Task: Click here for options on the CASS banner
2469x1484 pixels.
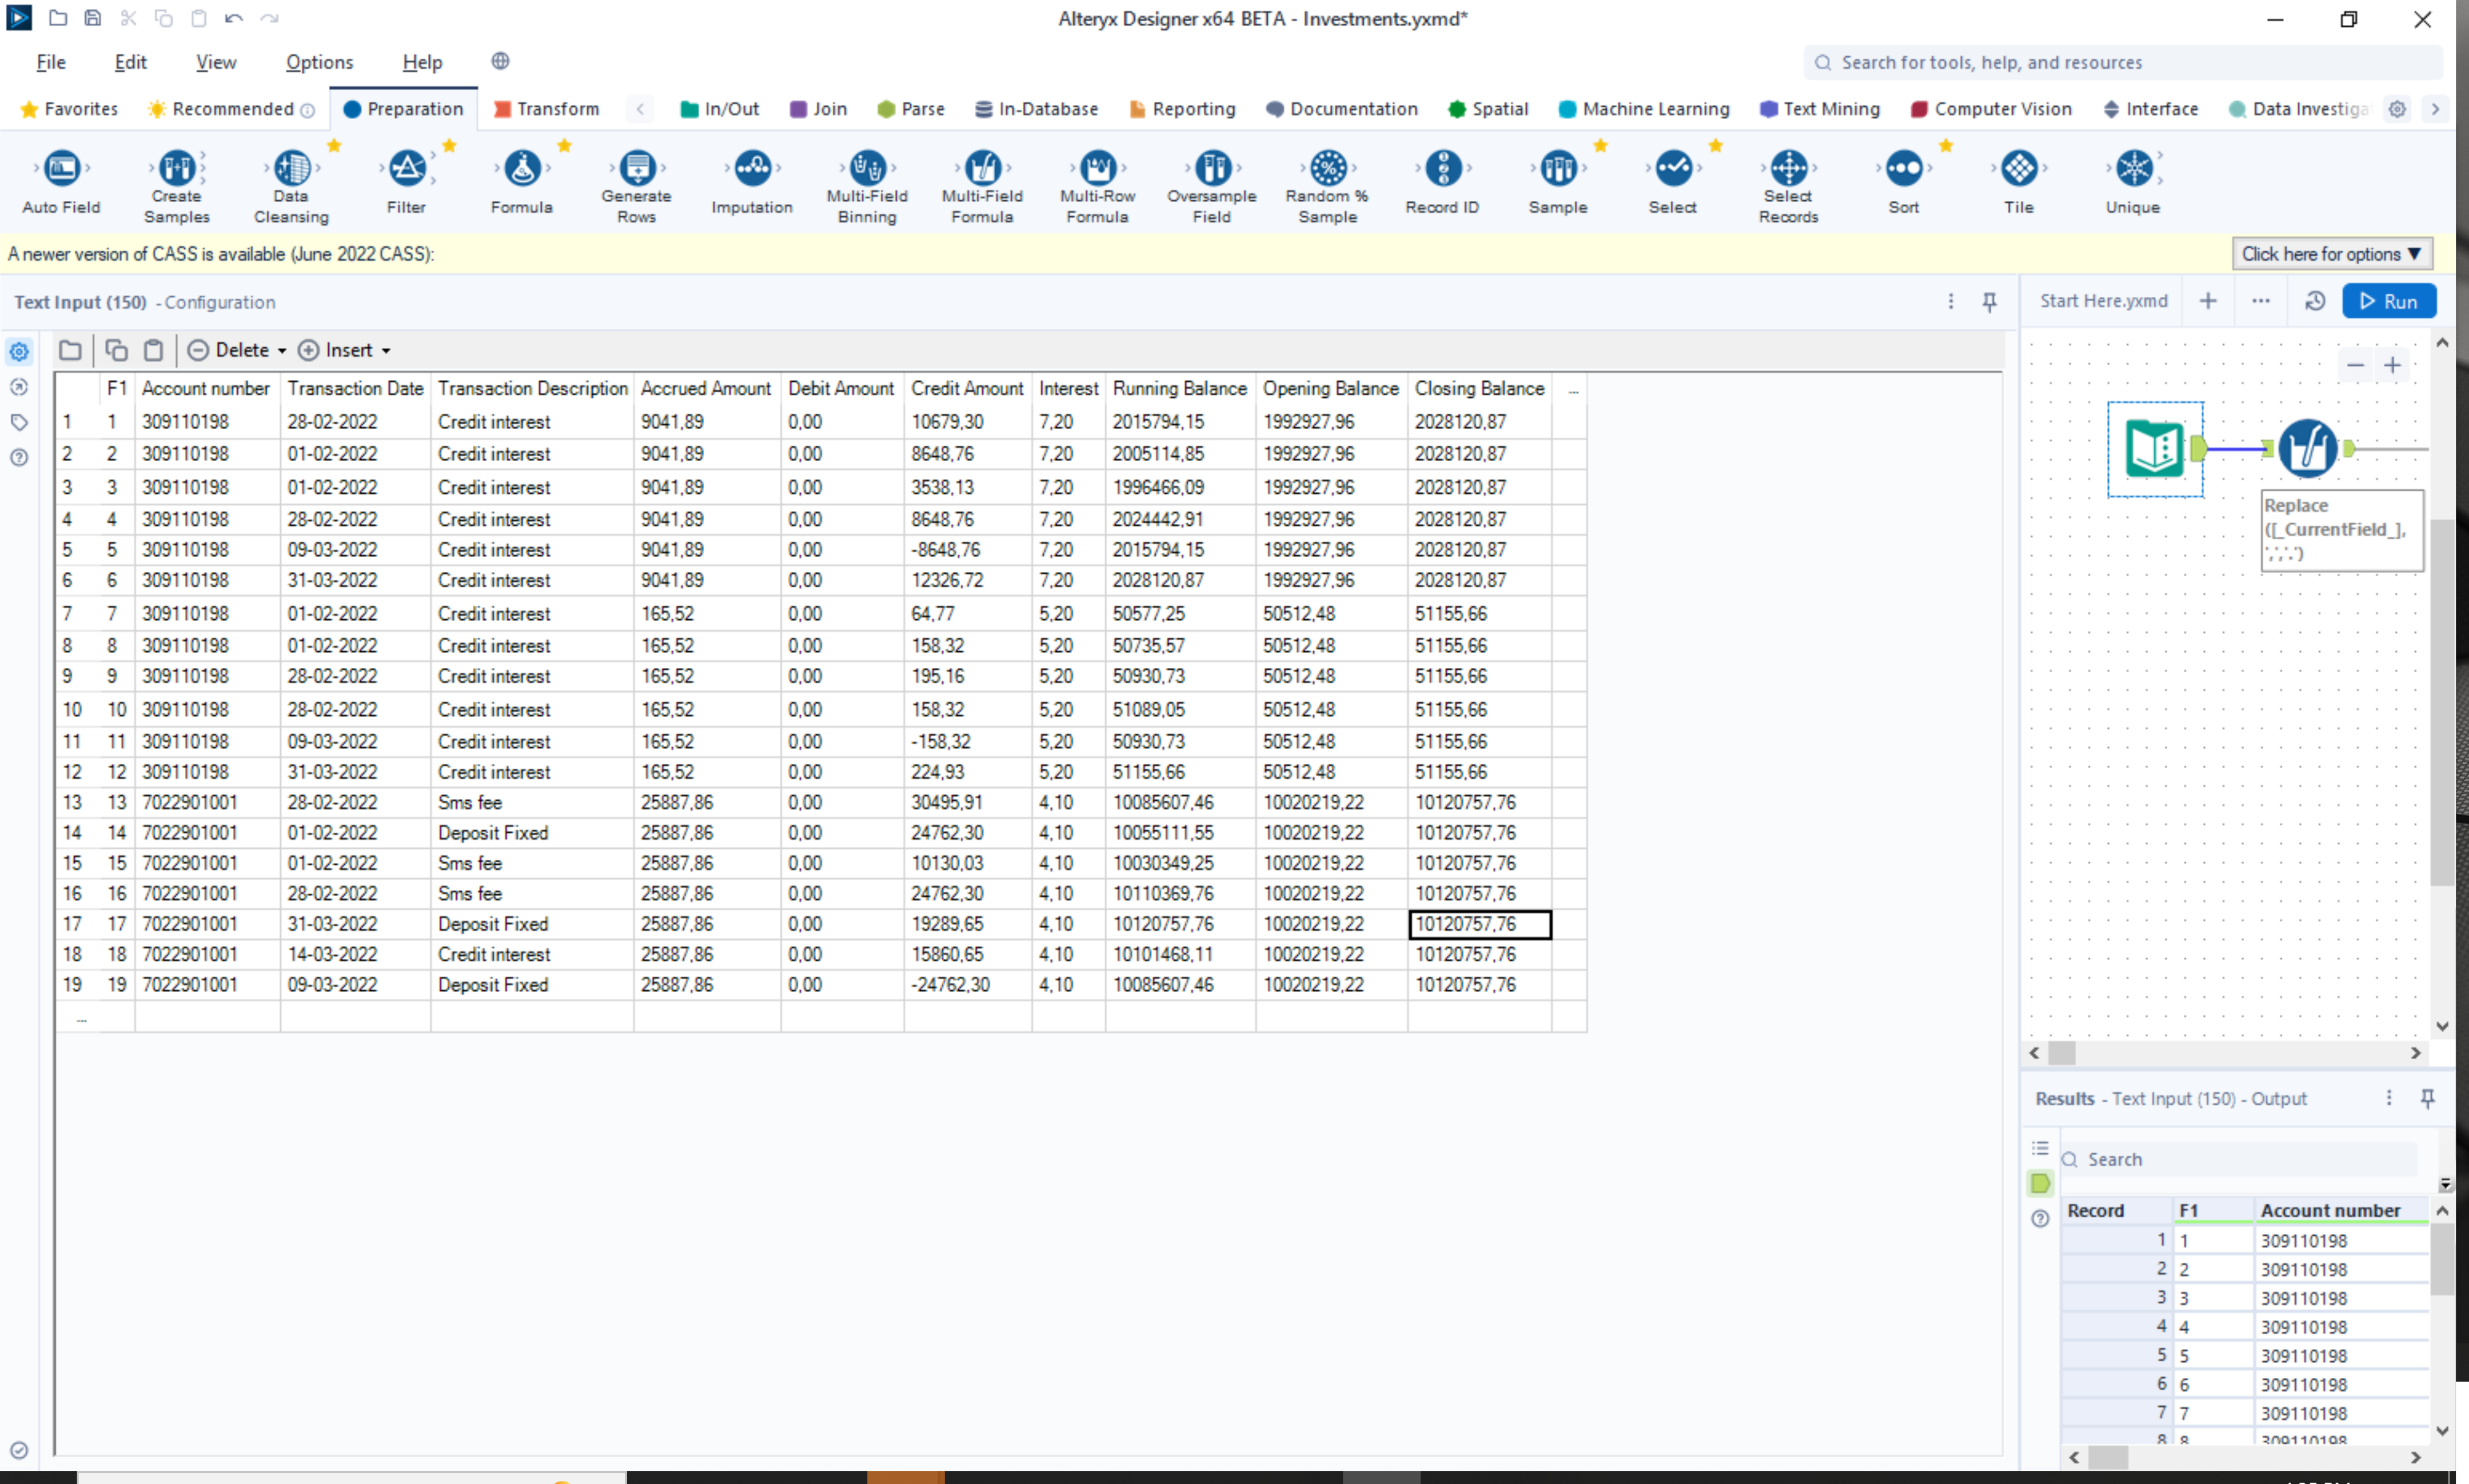Action: (2331, 253)
